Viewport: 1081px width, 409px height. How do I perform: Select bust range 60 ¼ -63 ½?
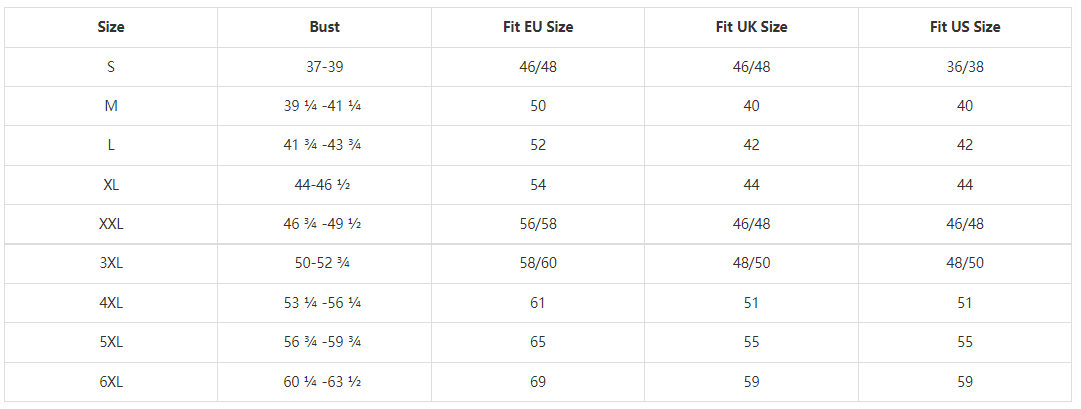(x=324, y=382)
